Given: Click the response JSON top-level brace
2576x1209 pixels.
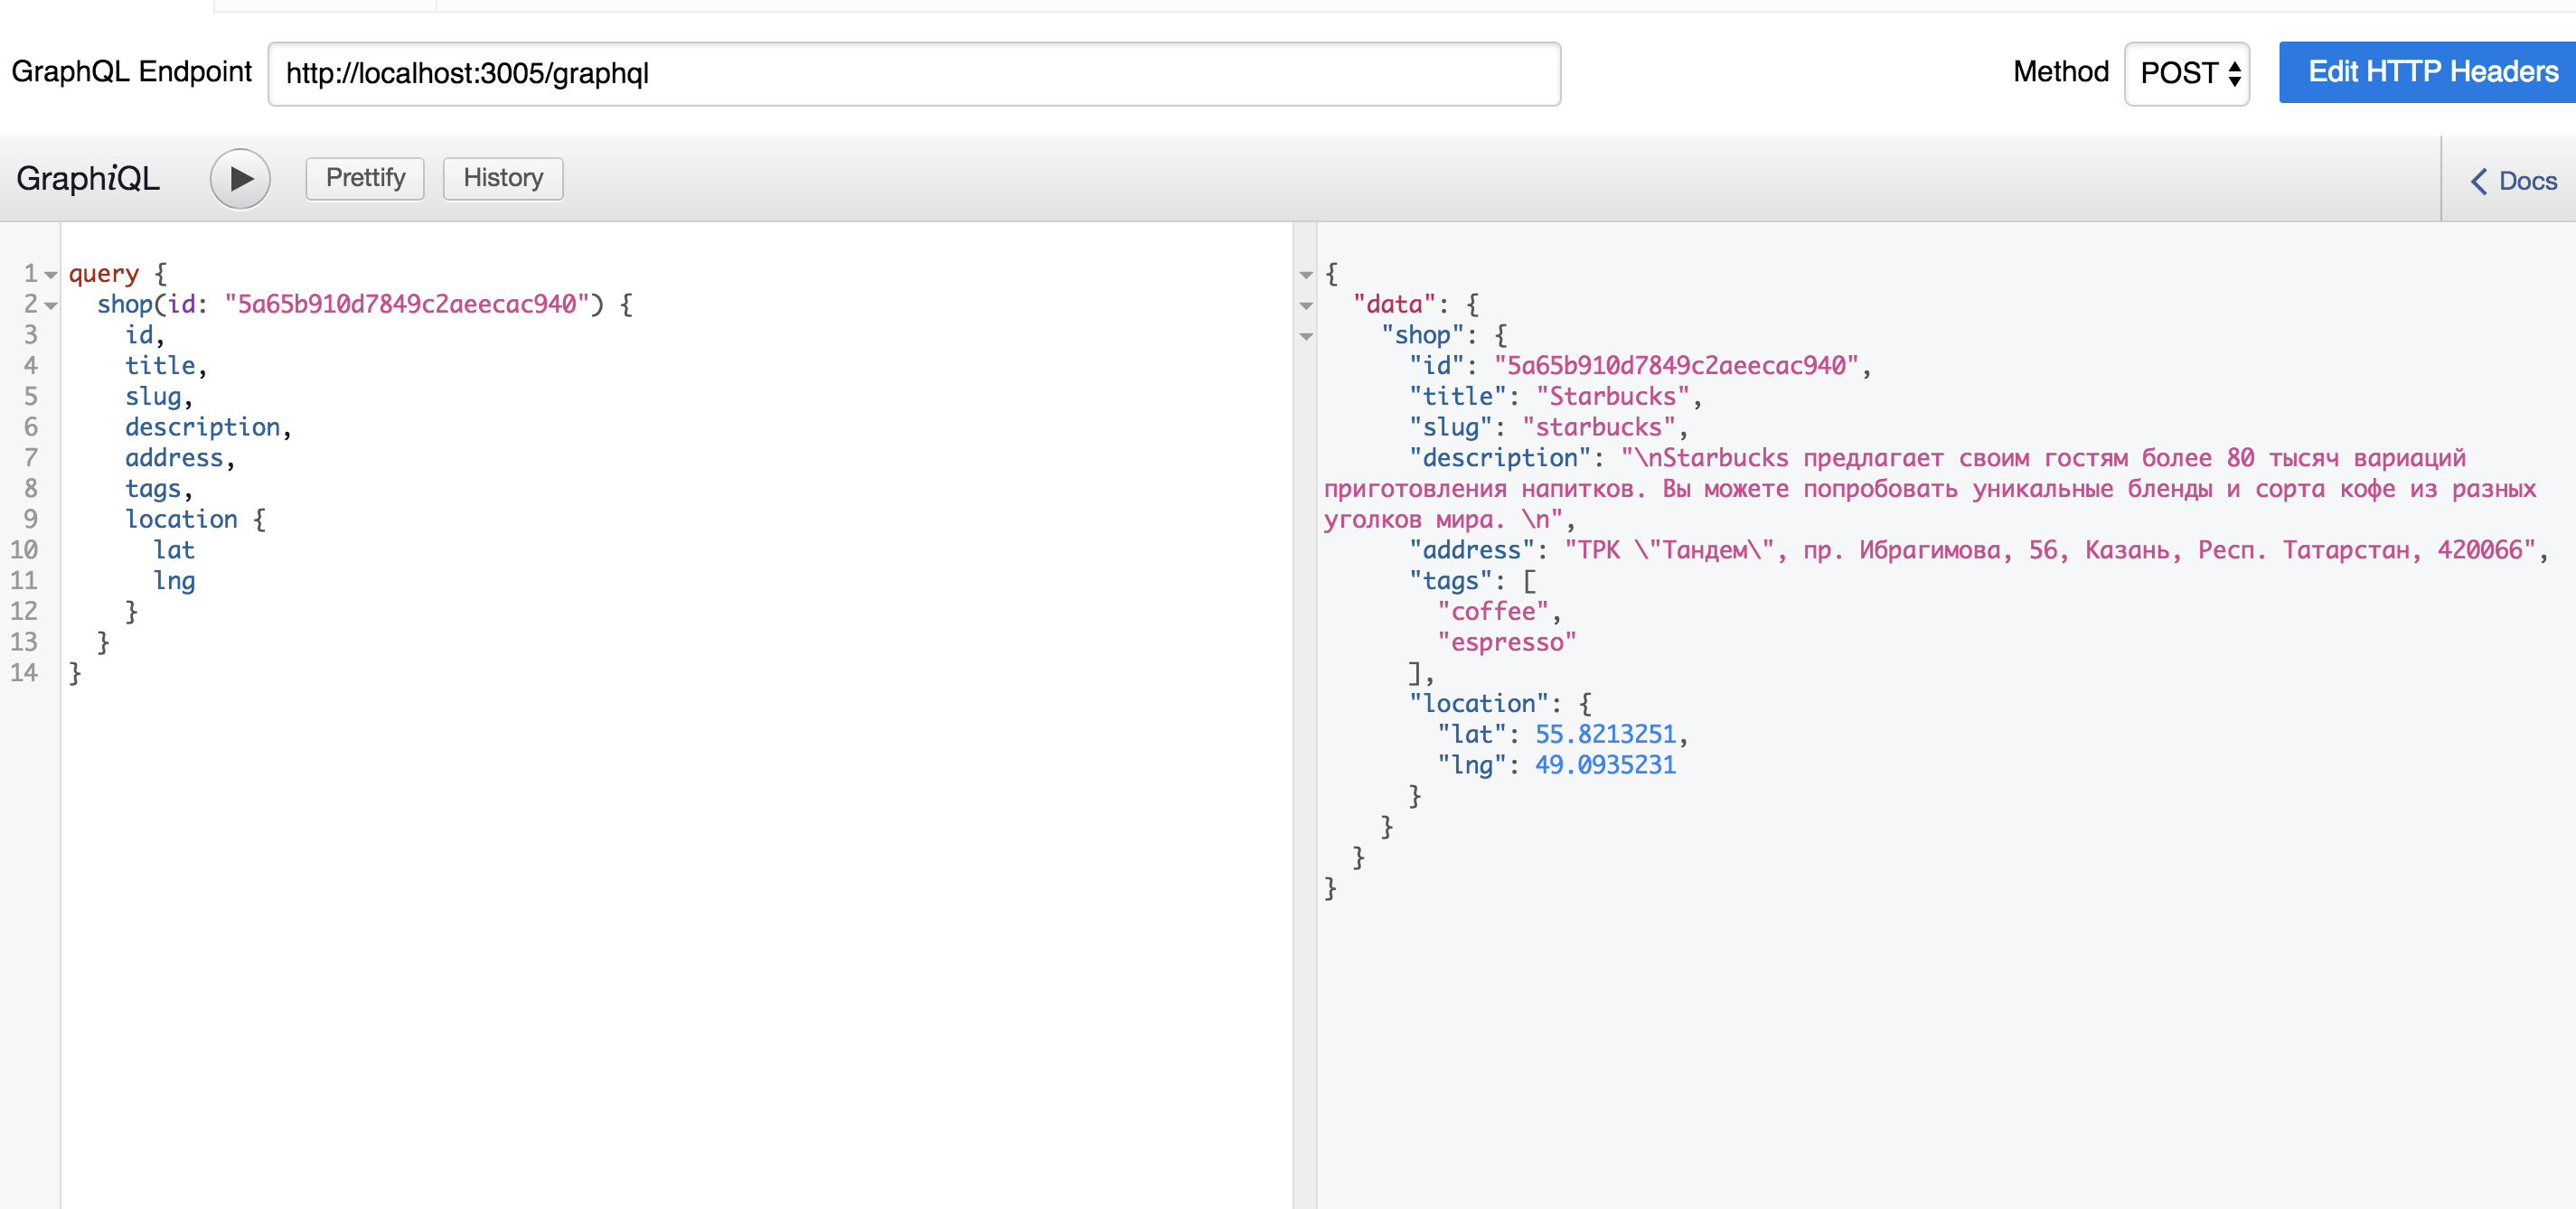Looking at the screenshot, I should pos(1334,273).
